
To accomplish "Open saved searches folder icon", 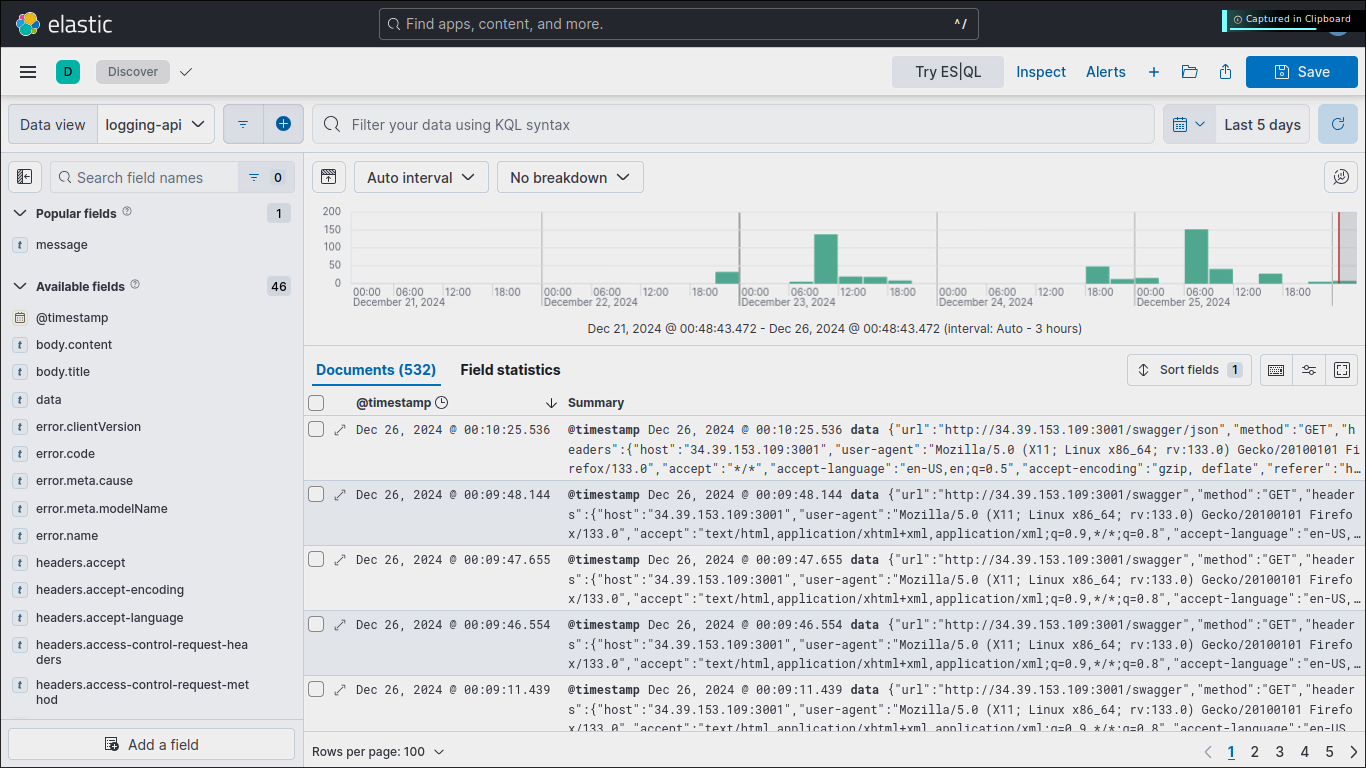I will click(1189, 72).
